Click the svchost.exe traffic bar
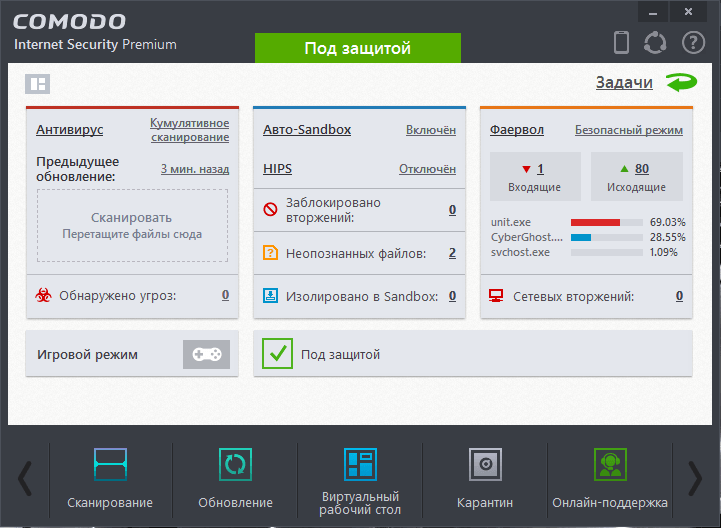This screenshot has height=528, width=721. pos(607,252)
